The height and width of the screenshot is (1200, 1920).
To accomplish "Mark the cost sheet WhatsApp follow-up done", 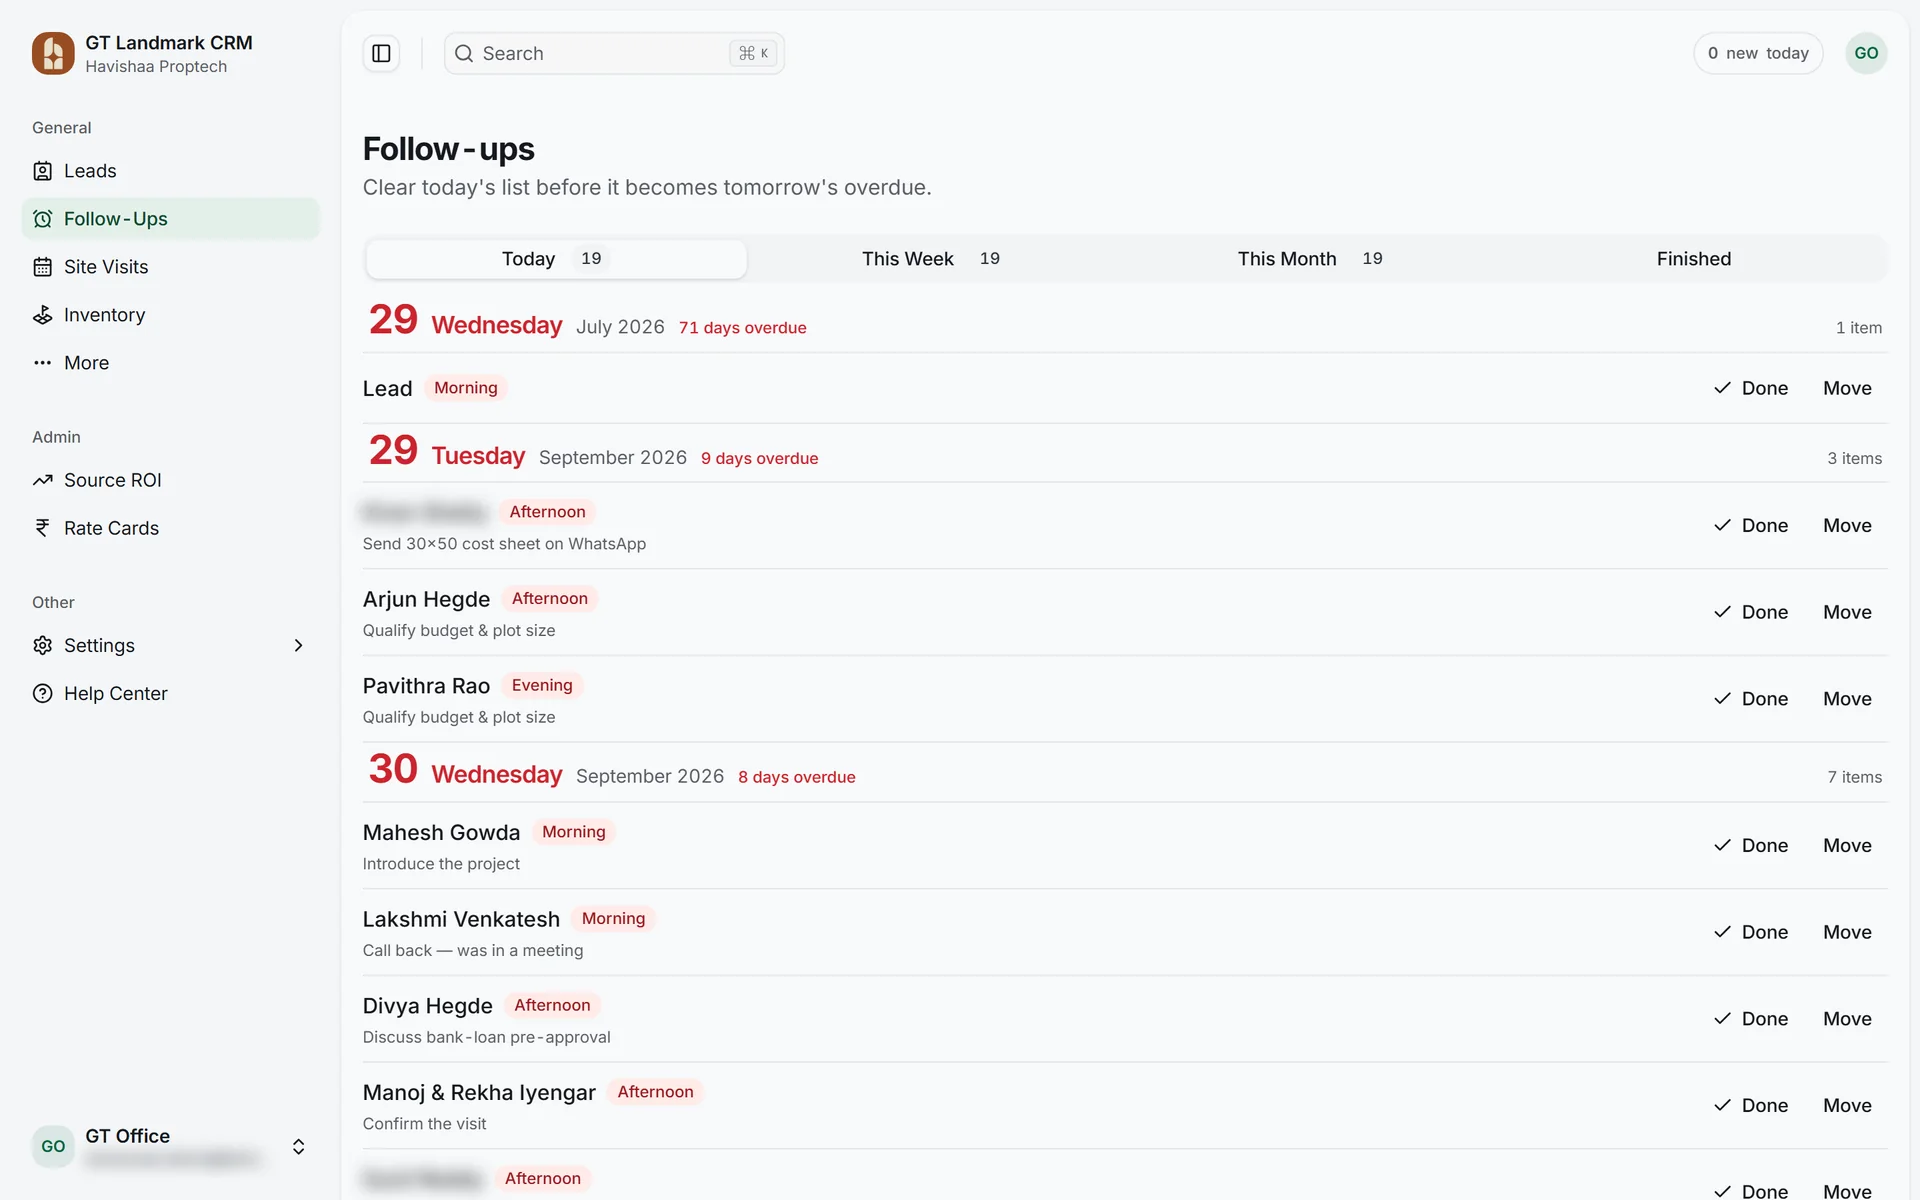I will pos(1751,525).
